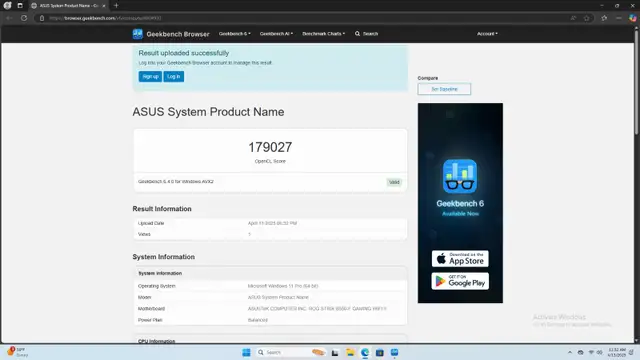Open the Account dropdown menu

(x=487, y=34)
